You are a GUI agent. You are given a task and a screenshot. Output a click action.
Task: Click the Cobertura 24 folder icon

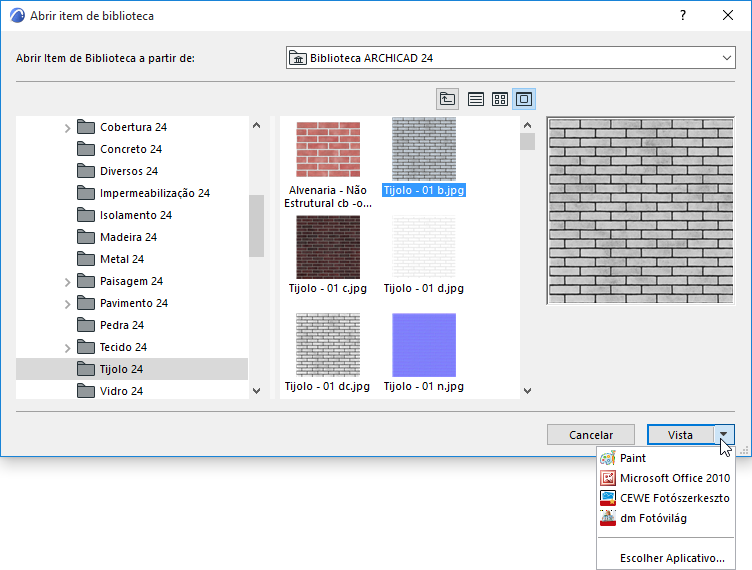pos(86,127)
